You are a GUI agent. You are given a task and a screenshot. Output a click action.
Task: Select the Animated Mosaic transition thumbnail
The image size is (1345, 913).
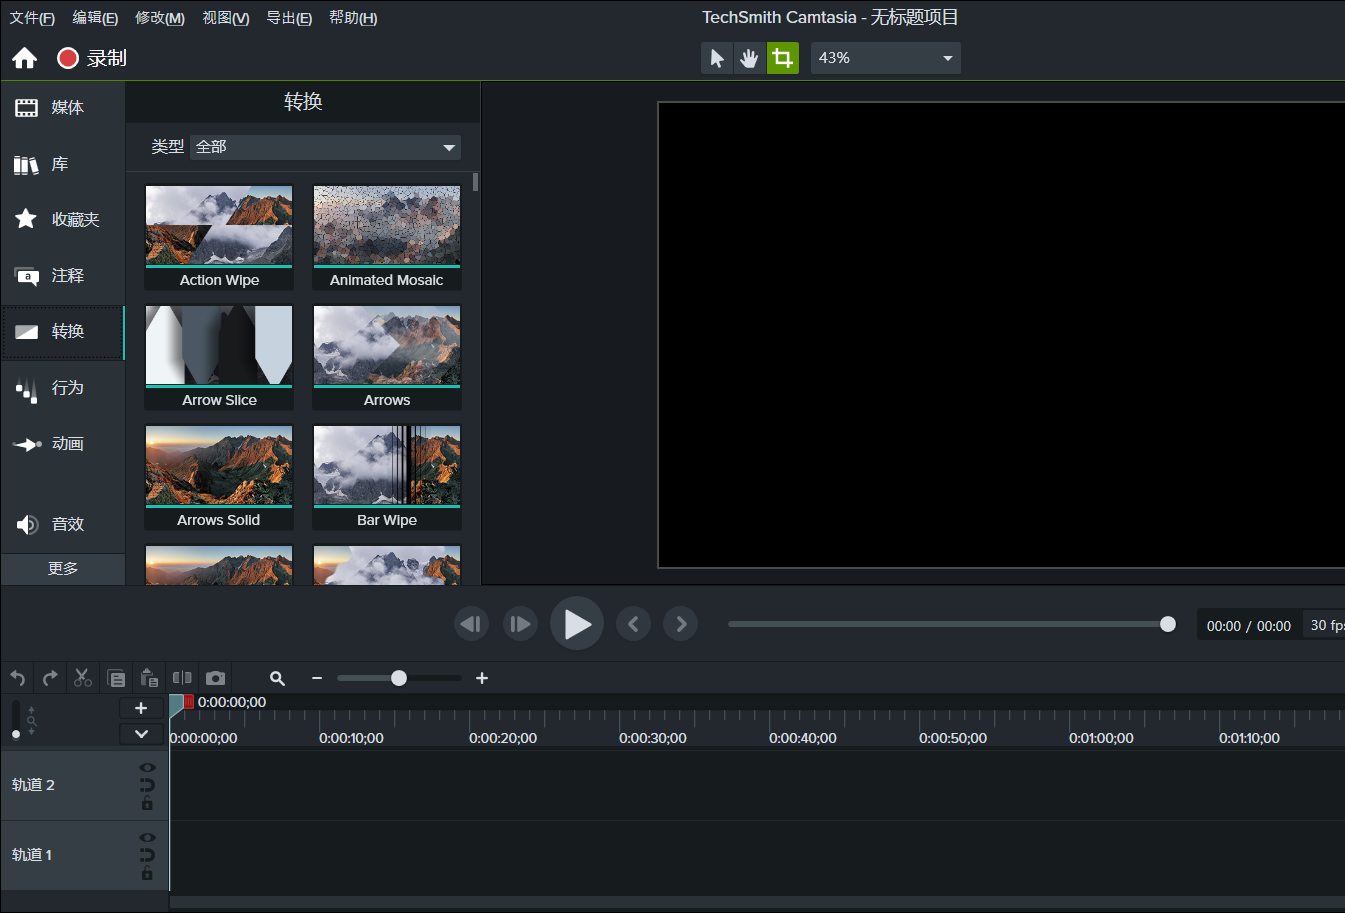click(x=387, y=238)
